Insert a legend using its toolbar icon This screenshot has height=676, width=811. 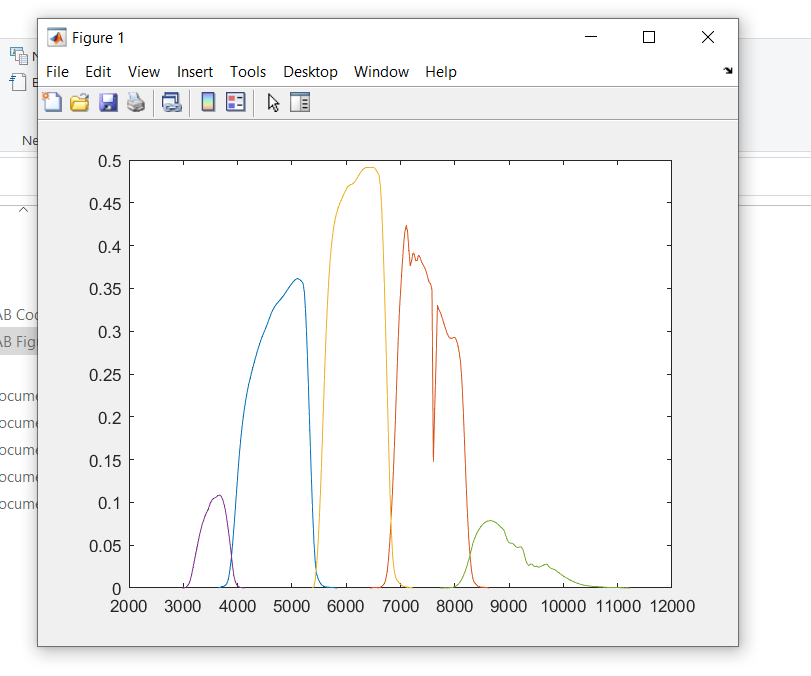(x=233, y=101)
